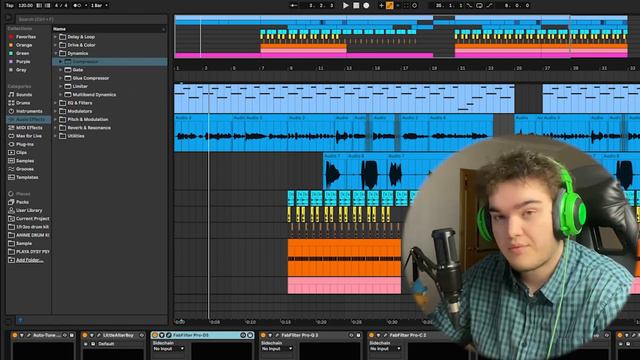Select the Multiband Dynamics device
640x360 pixels.
(x=94, y=95)
